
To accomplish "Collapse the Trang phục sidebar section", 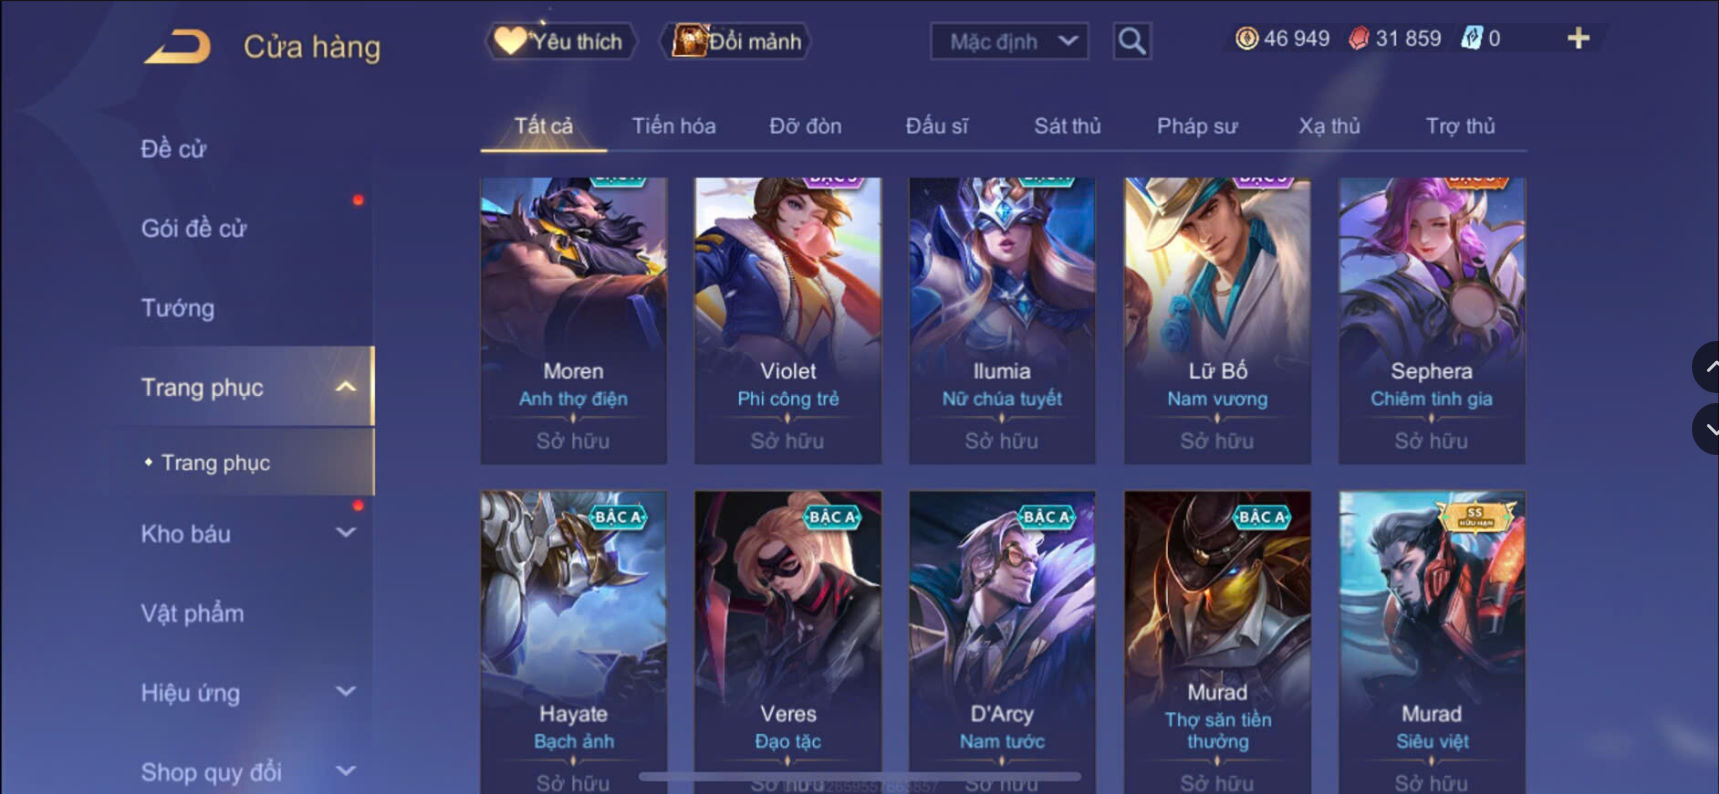I will [345, 387].
